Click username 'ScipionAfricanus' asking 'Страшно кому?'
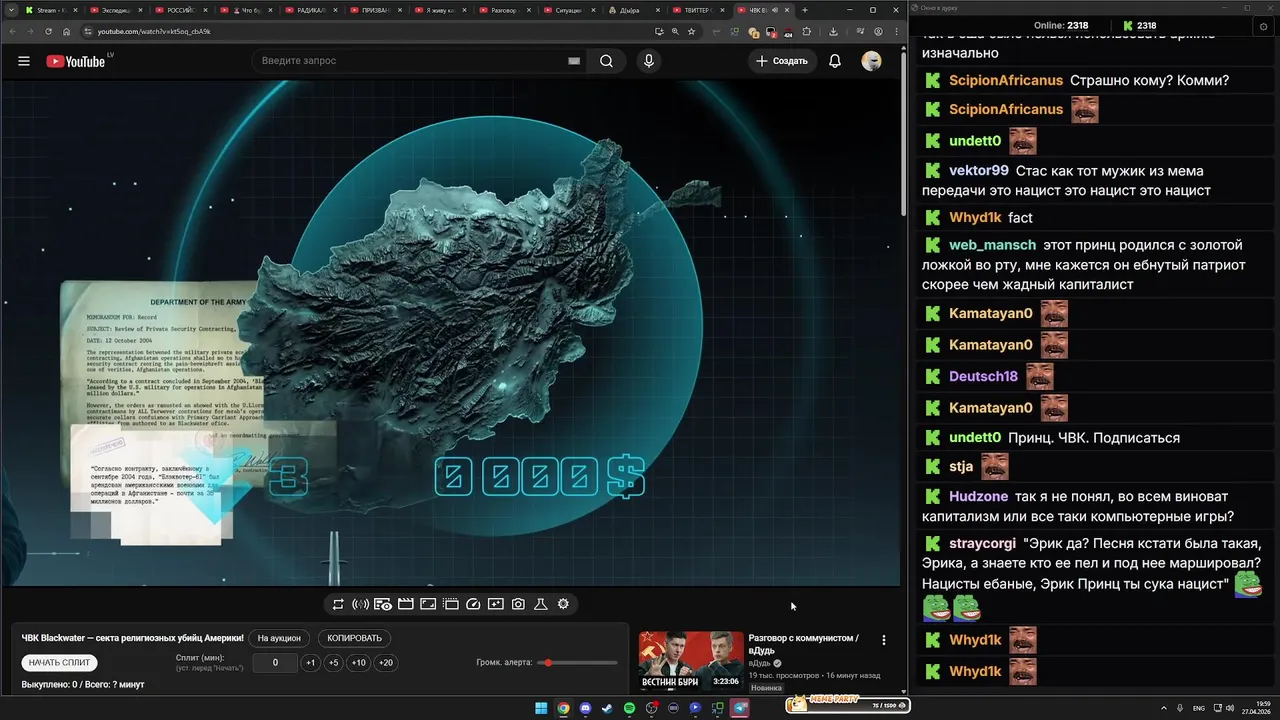The width and height of the screenshot is (1280, 720). (1006, 80)
